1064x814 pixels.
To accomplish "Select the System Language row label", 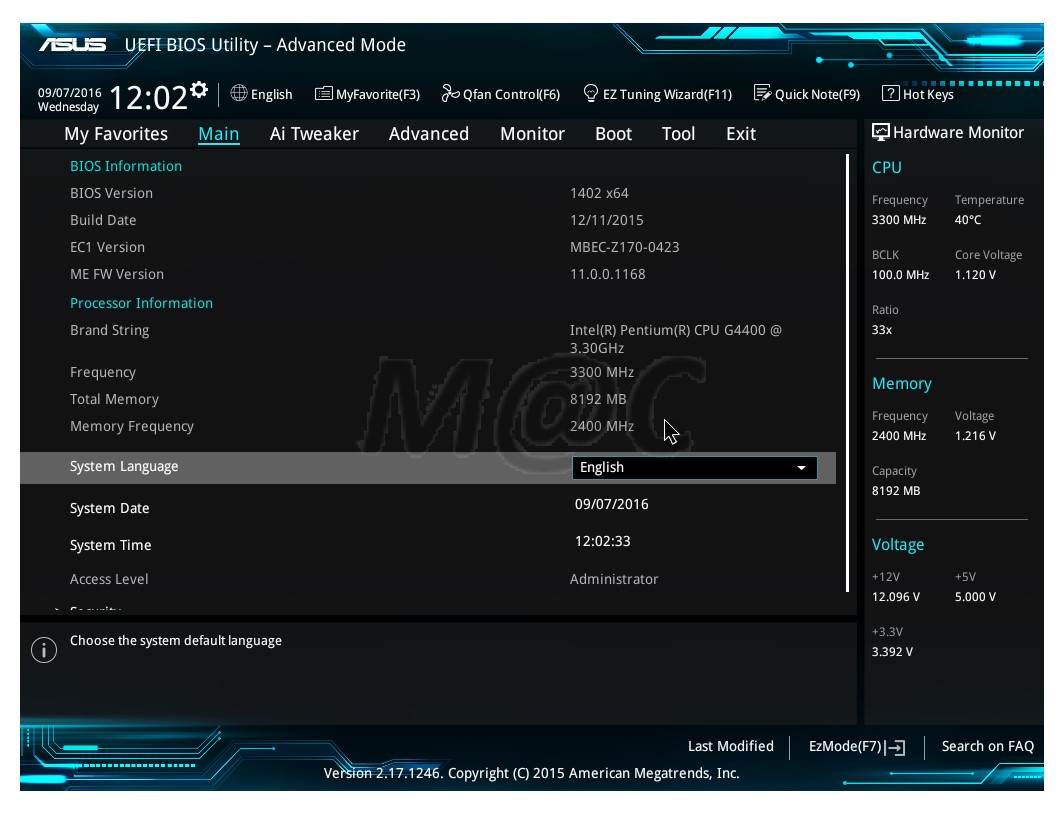I will coord(124,467).
